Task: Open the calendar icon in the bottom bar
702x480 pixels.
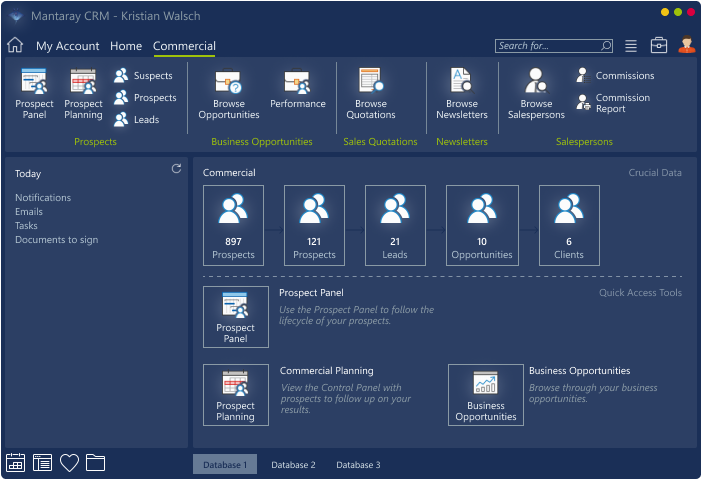Action: click(15, 463)
